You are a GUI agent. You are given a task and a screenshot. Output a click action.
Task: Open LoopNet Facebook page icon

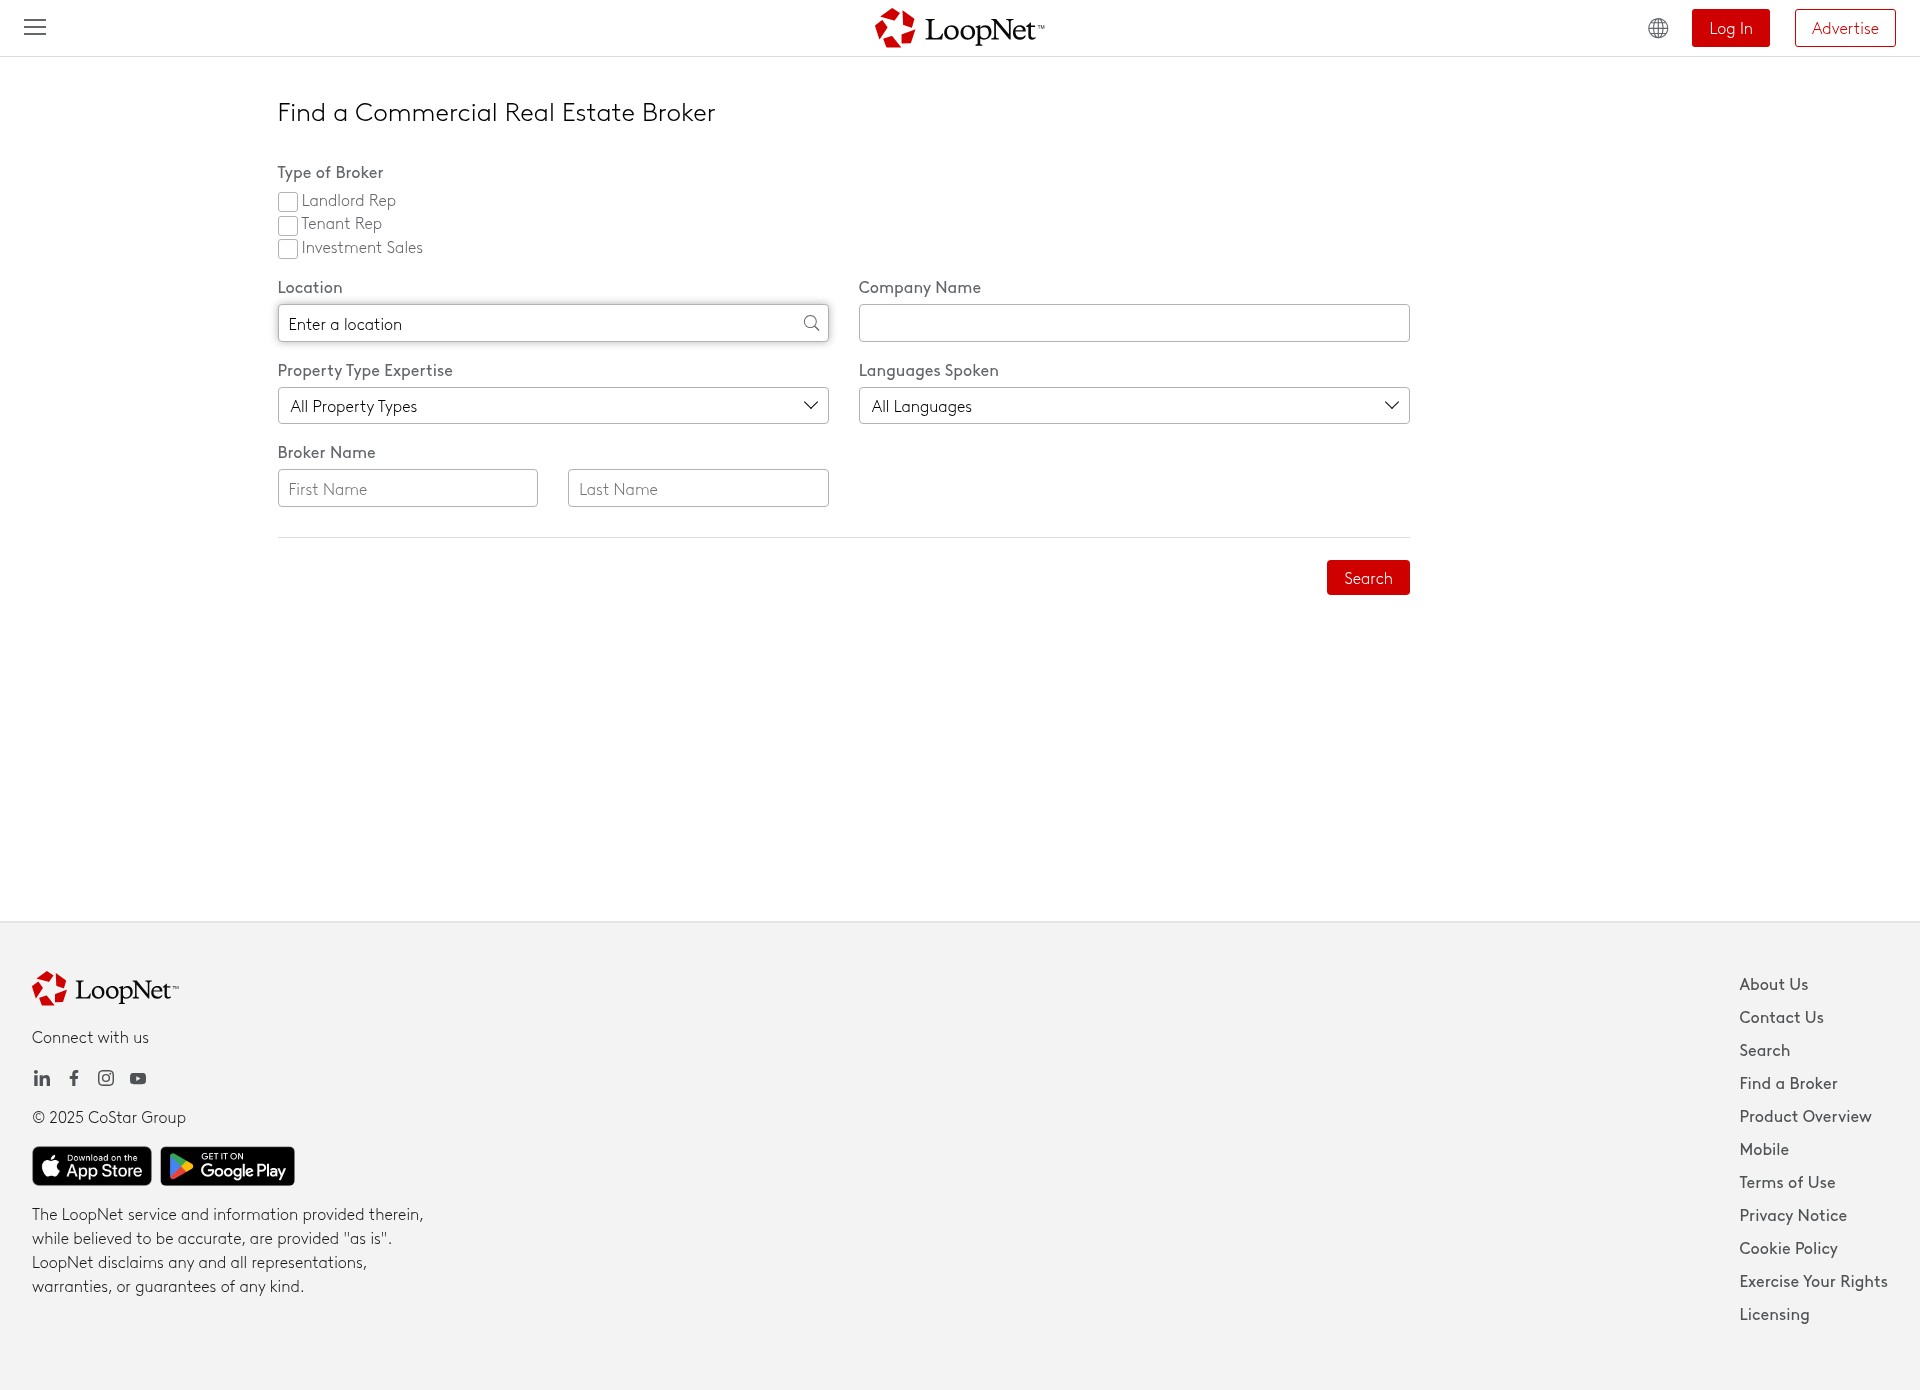tap(74, 1078)
